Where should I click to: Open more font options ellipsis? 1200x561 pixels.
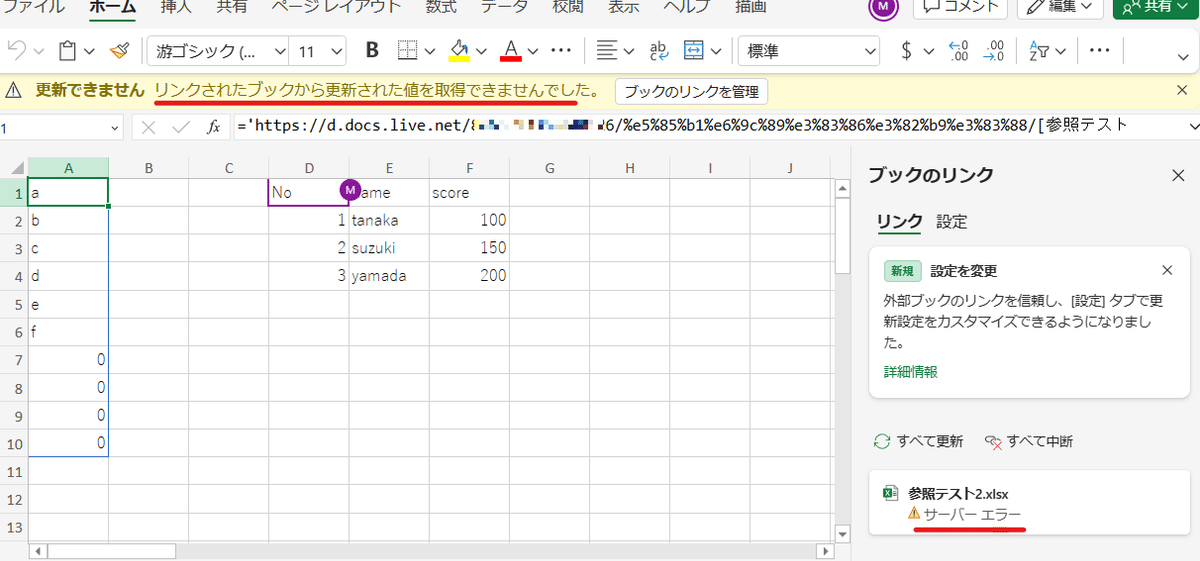(x=562, y=50)
